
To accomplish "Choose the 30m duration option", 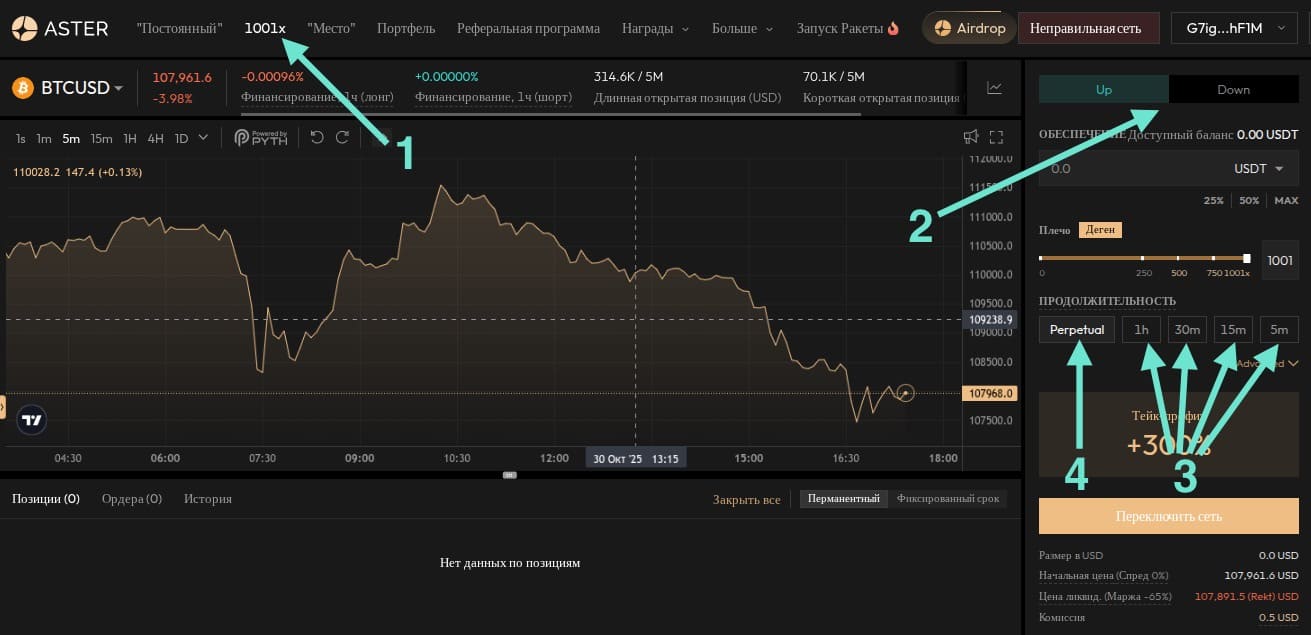I will [1187, 330].
